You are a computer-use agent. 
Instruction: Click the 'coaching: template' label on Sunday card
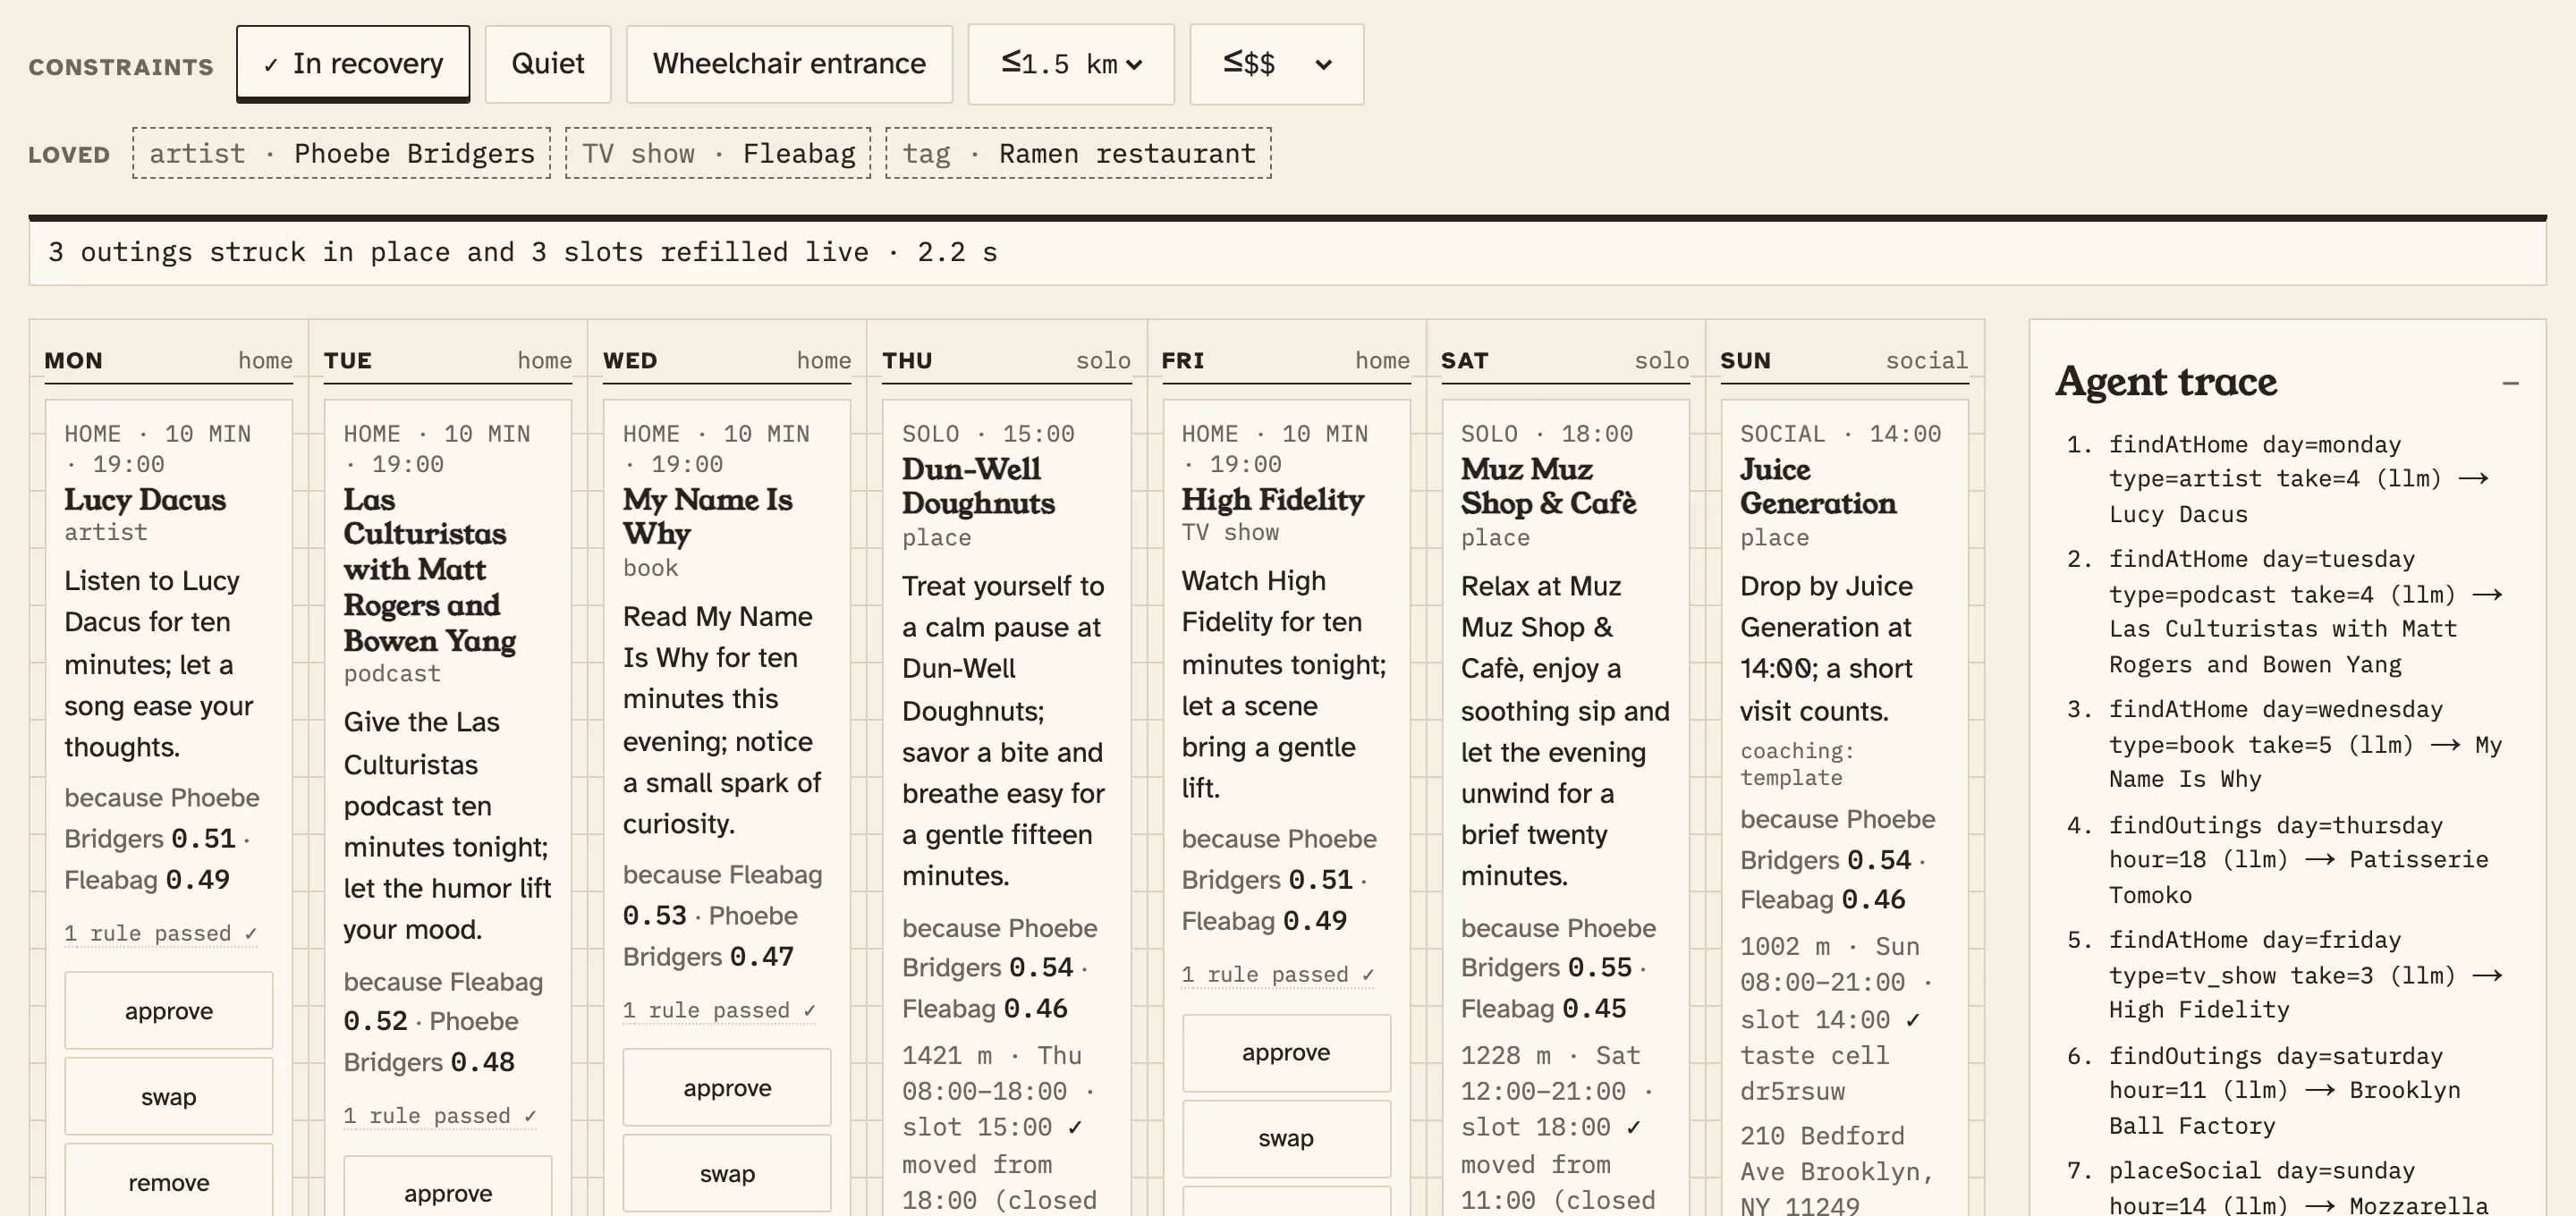pyautogui.click(x=1797, y=764)
